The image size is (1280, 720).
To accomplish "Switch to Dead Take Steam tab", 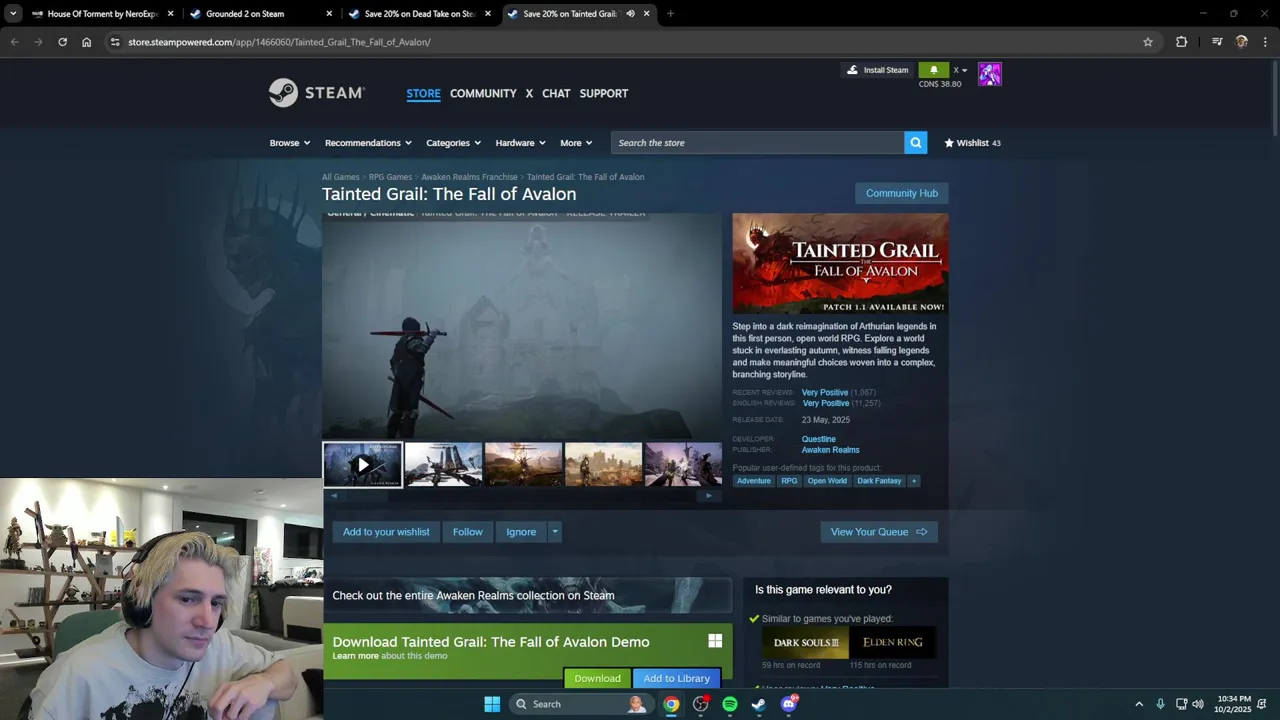I will [x=420, y=14].
